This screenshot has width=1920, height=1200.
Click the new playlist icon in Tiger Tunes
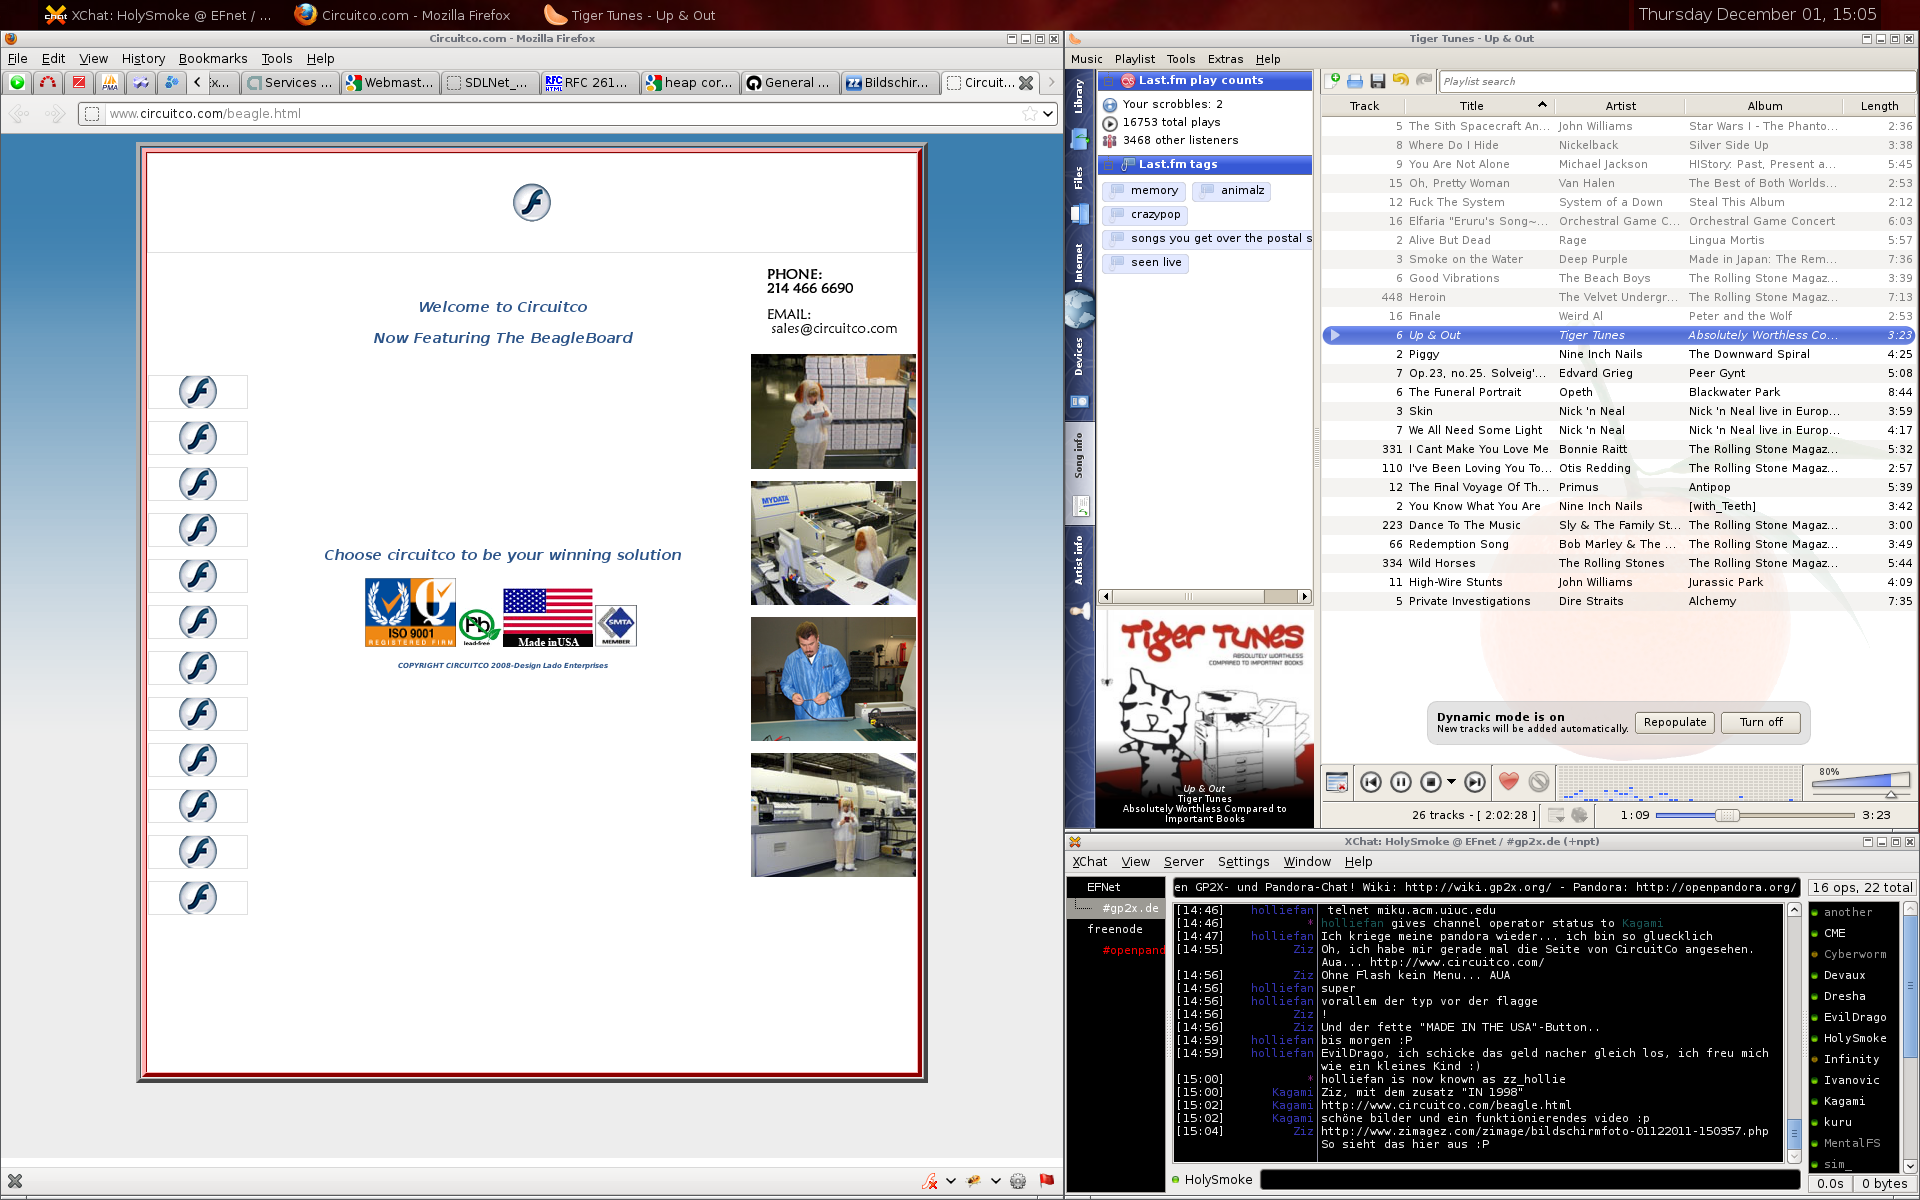click(1333, 81)
